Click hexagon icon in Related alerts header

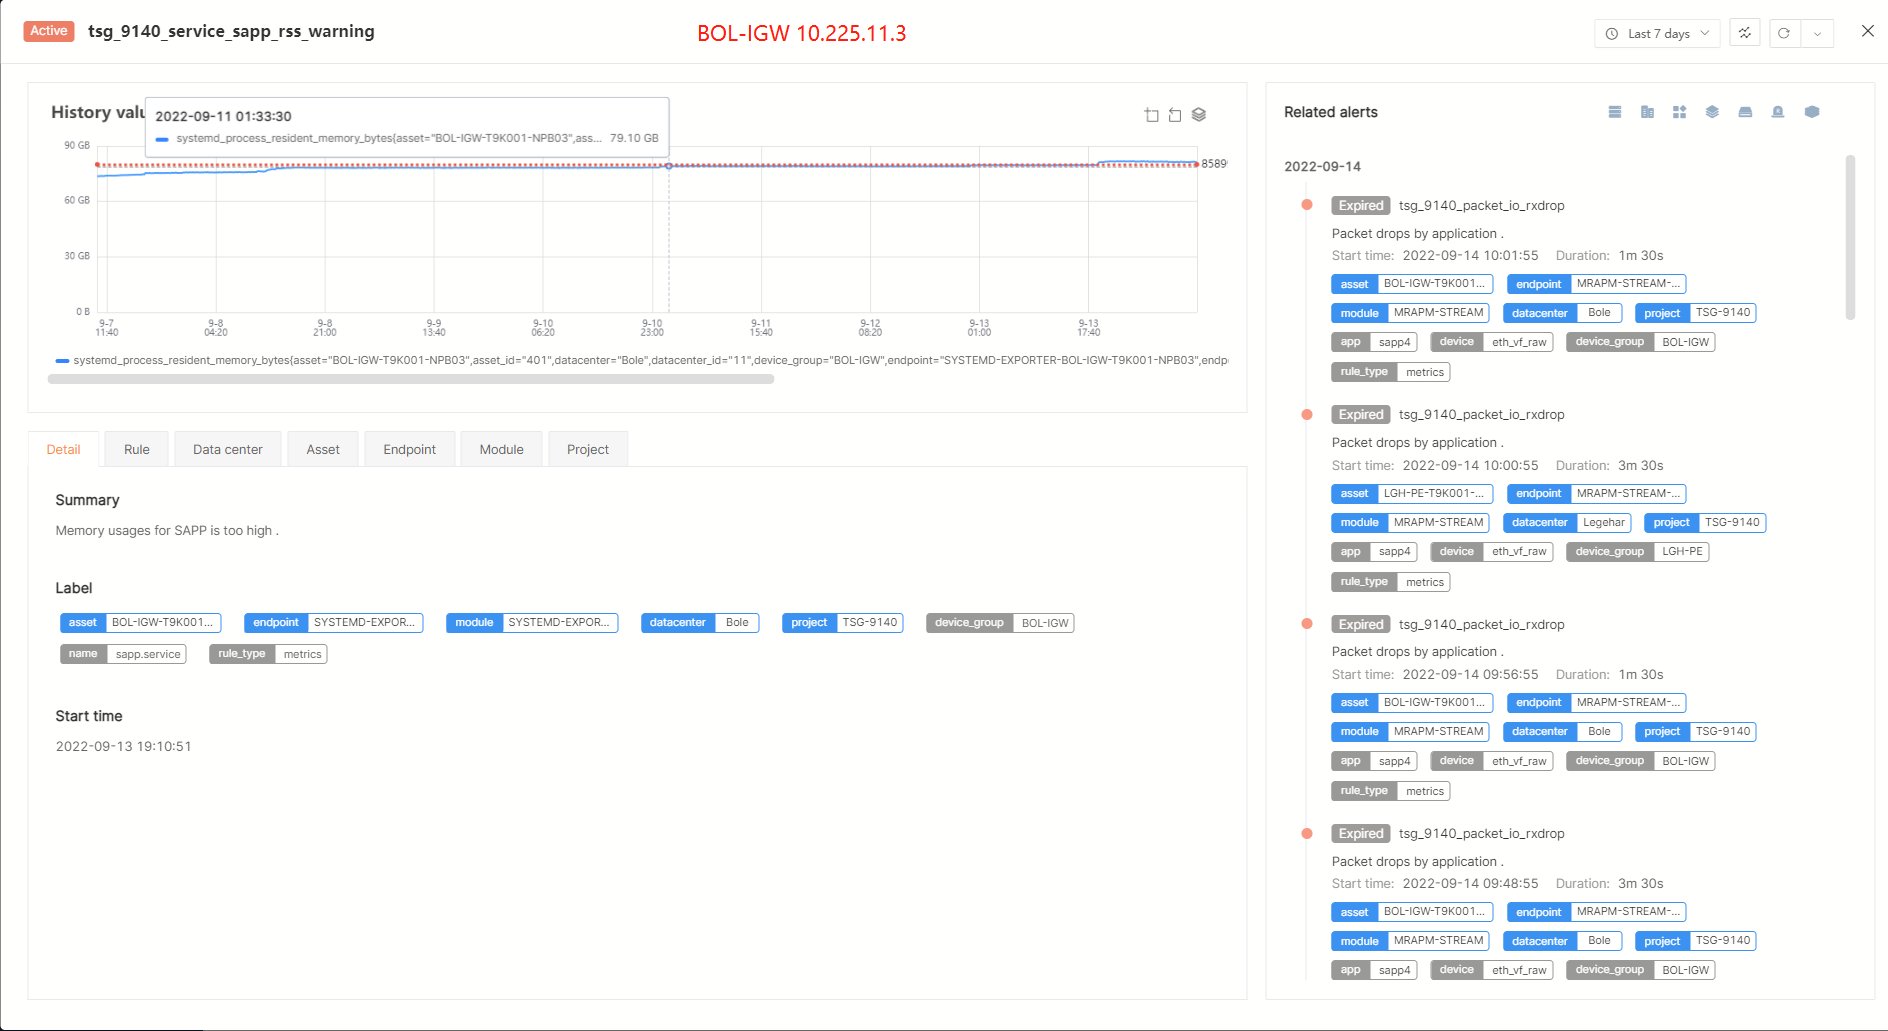(x=1812, y=112)
